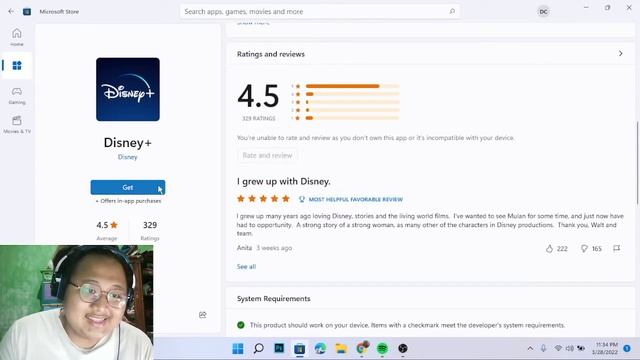Open taskbar Search
Screen dimensions: 640x360
258,349
